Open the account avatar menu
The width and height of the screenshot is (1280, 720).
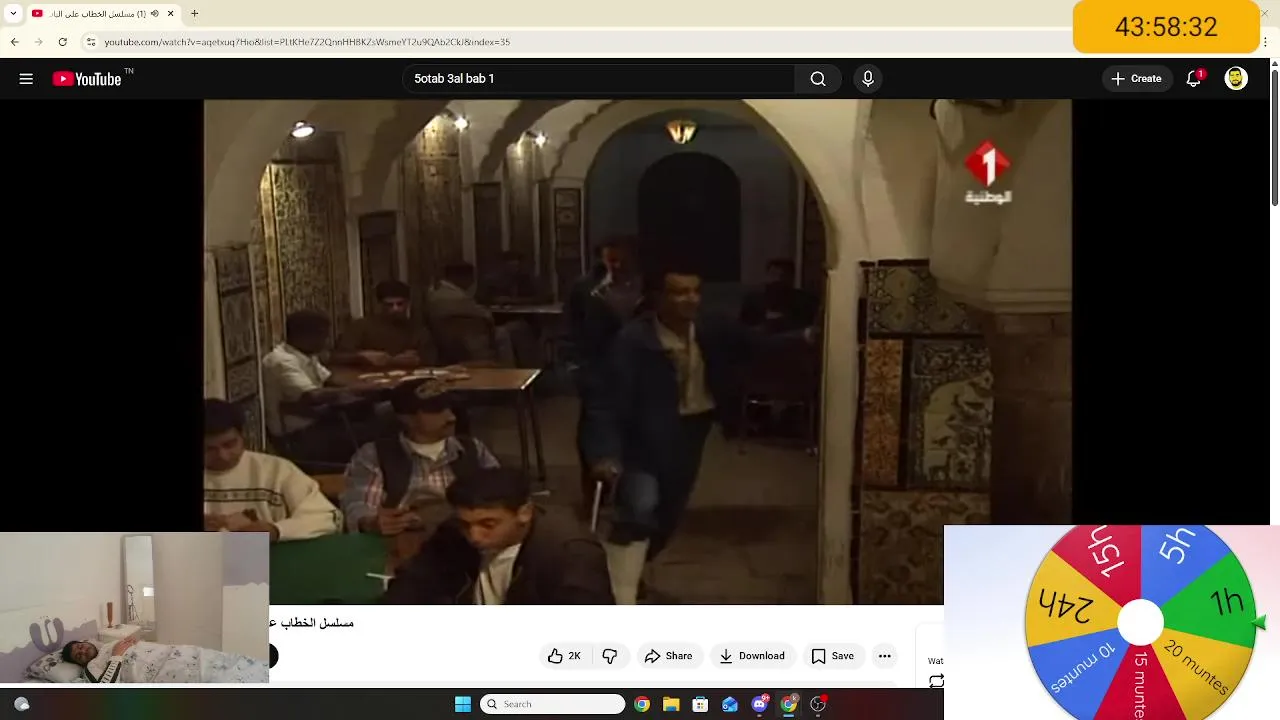1236,79
